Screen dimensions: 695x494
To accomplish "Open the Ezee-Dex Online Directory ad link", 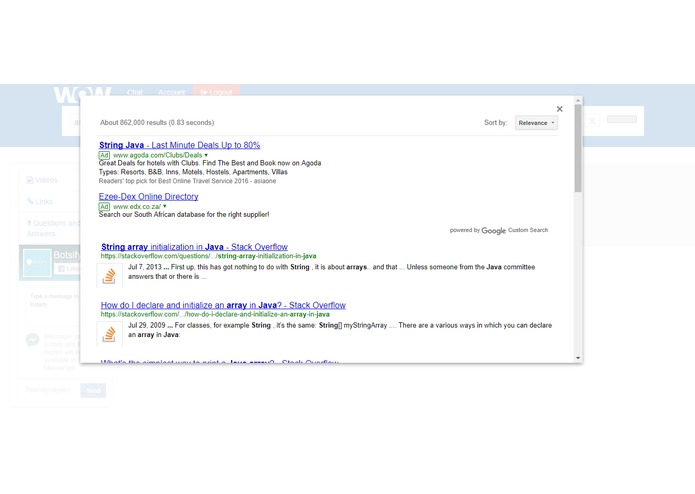I will [148, 196].
